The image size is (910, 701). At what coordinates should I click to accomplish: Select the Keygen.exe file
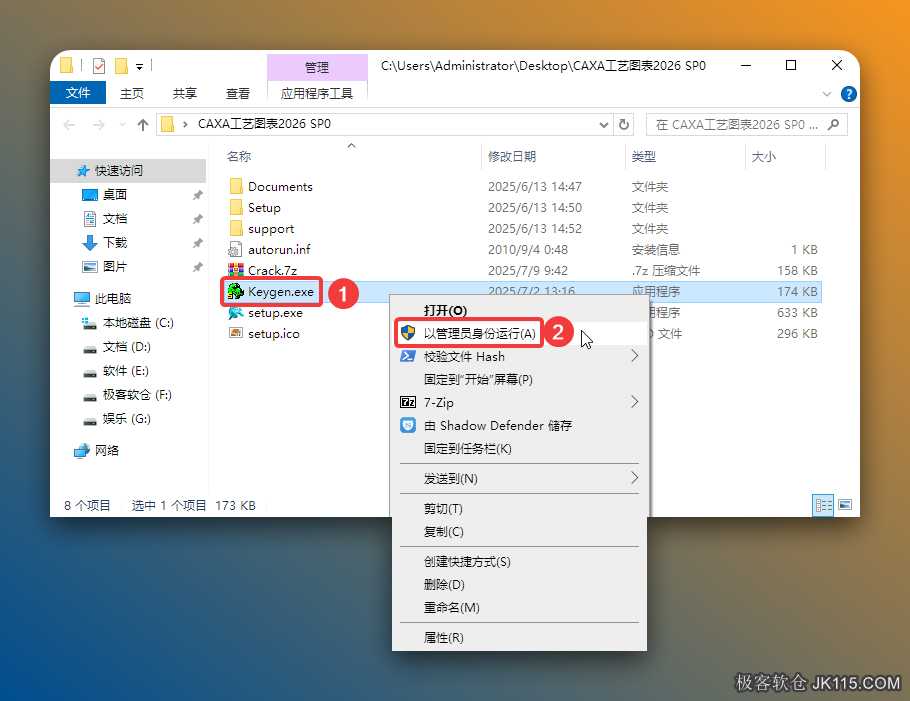click(x=281, y=291)
